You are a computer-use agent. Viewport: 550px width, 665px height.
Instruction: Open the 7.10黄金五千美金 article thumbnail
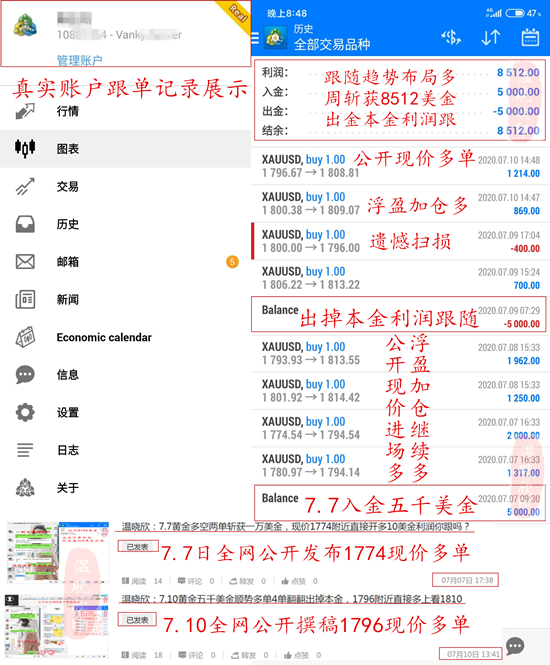(56, 625)
